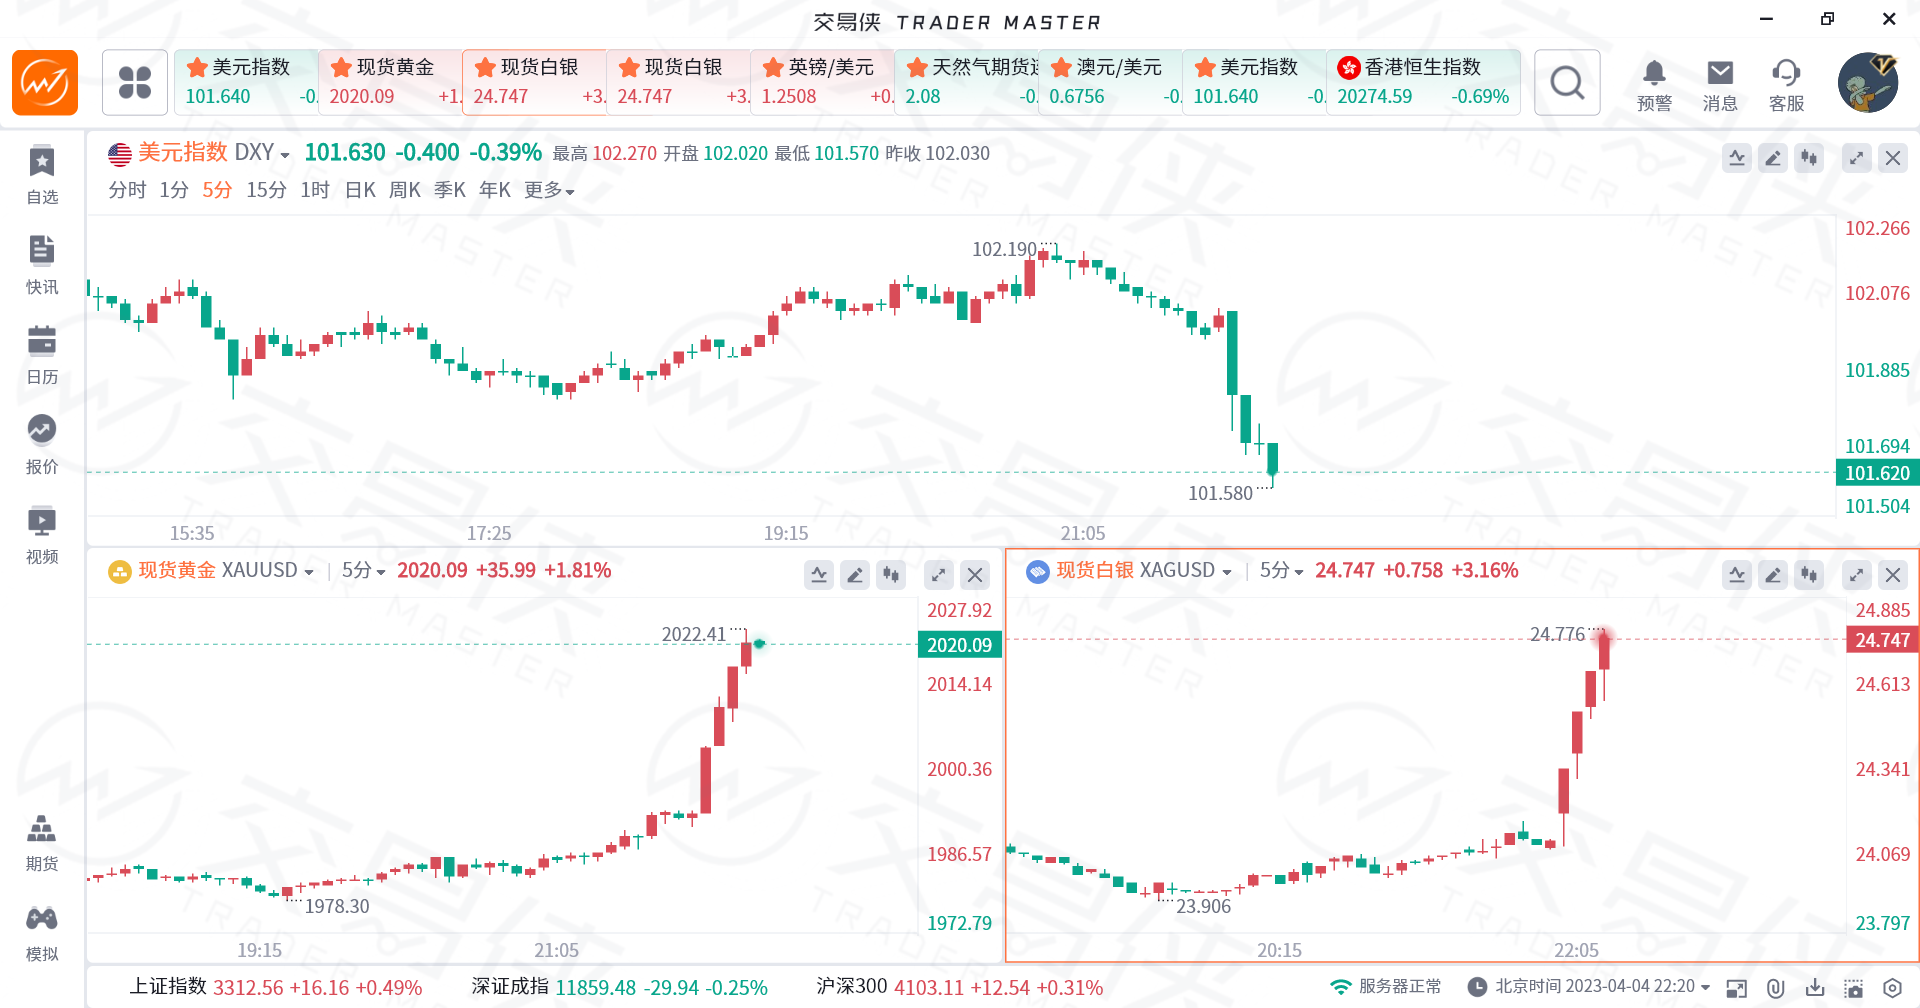Change candlestick chart type on XAGUSD chart
This screenshot has height=1008, width=1920.
click(1809, 575)
